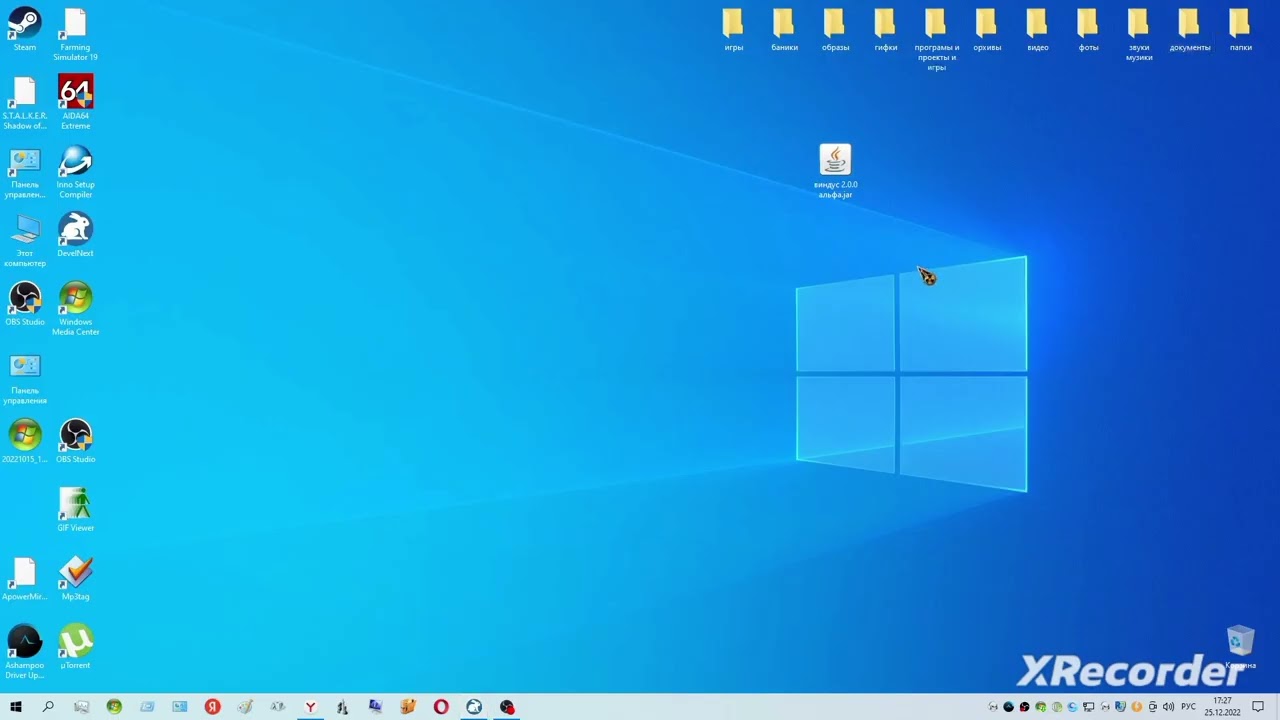
Task: Select the звуки музики folder
Action: 1139,35
